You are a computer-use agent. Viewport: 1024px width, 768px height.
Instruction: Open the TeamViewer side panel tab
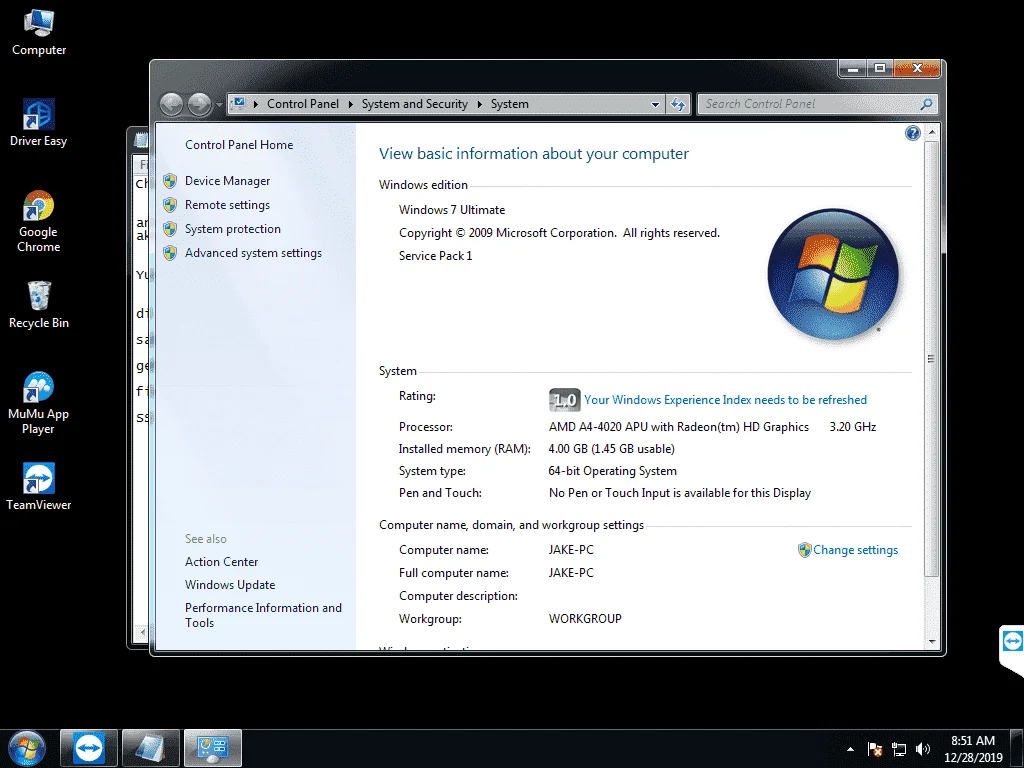click(1012, 648)
